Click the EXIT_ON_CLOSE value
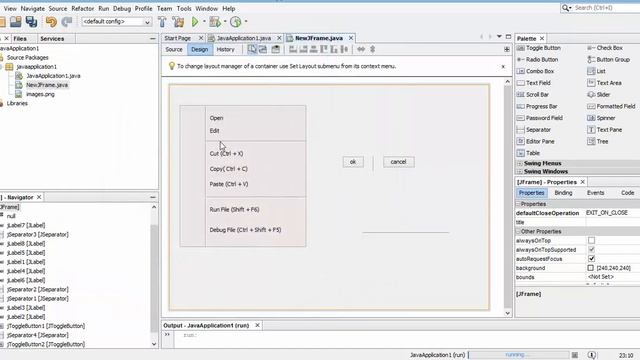Screen dimensions: 640x360 pos(607,213)
